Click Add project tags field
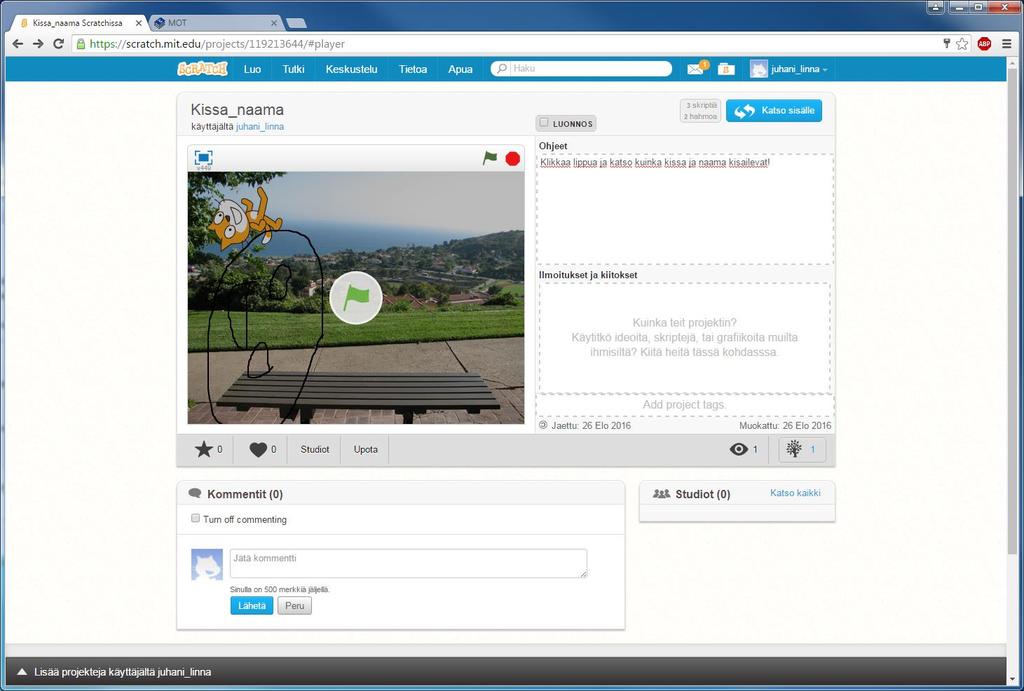Image resolution: width=1024 pixels, height=691 pixels. pyautogui.click(x=685, y=405)
